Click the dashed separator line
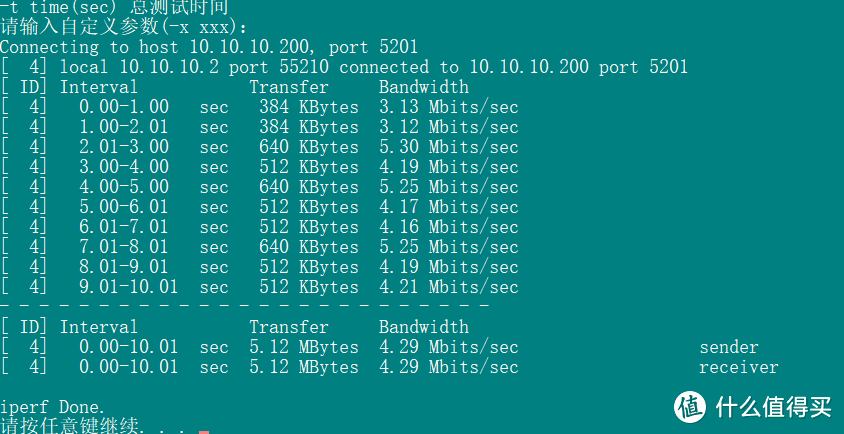 [244, 306]
